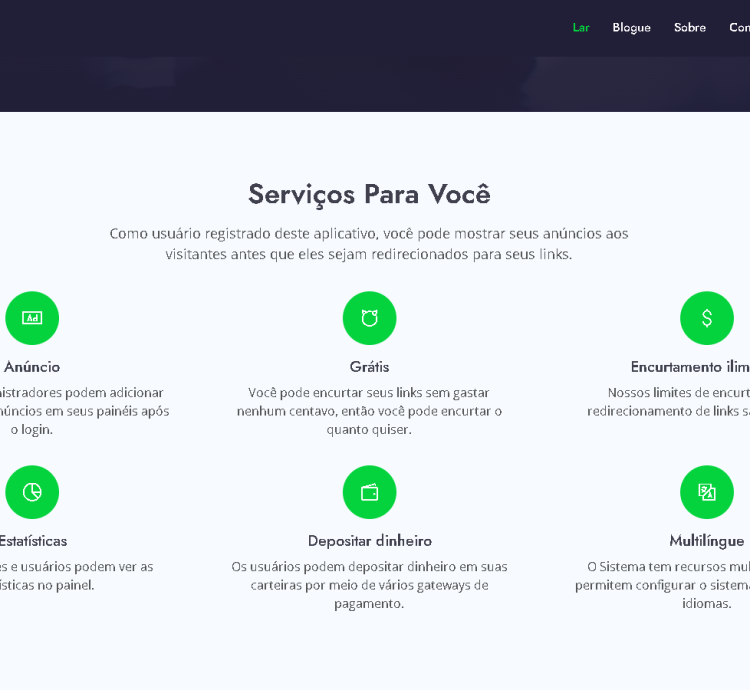Click the Depositar dinheiro wallet icon

pyautogui.click(x=369, y=492)
